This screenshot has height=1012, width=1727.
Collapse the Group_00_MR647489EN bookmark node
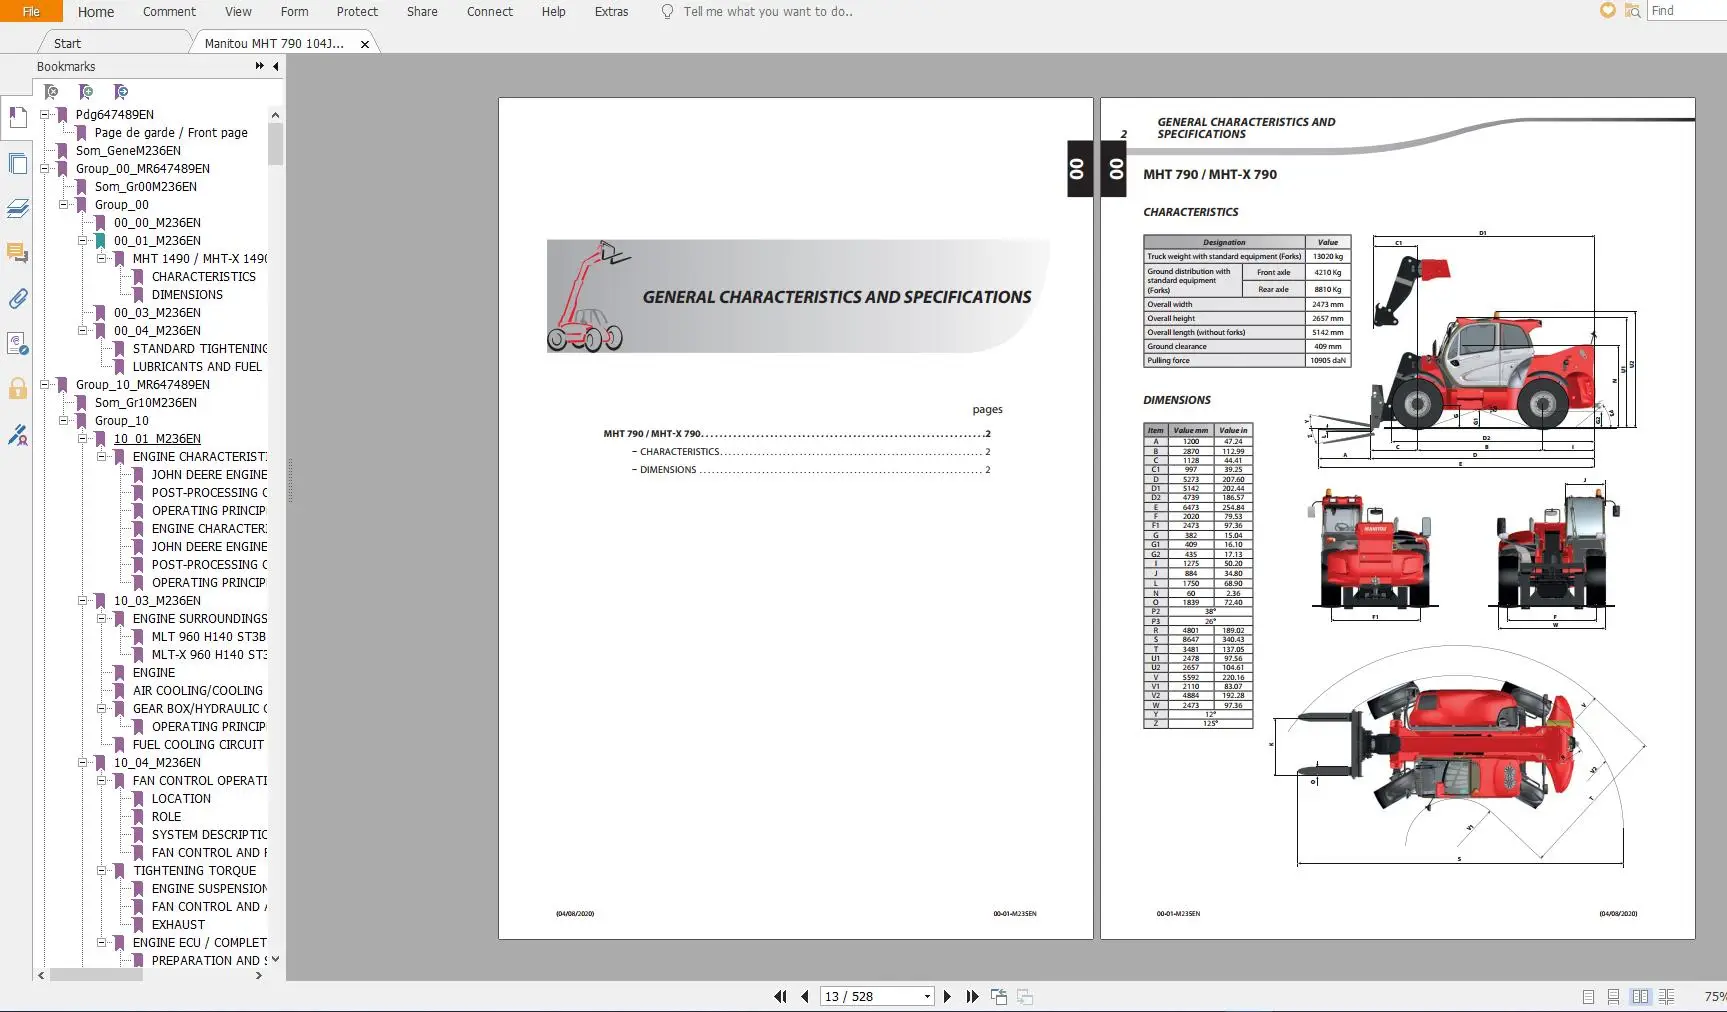[x=45, y=169]
